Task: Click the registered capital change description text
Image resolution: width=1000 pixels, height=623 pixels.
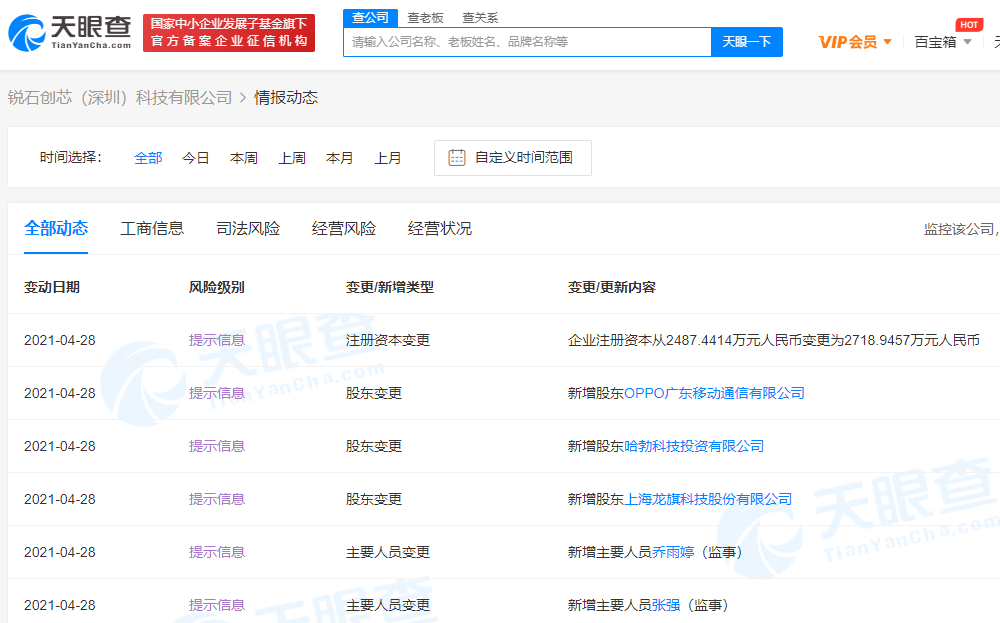Action: click(x=774, y=341)
